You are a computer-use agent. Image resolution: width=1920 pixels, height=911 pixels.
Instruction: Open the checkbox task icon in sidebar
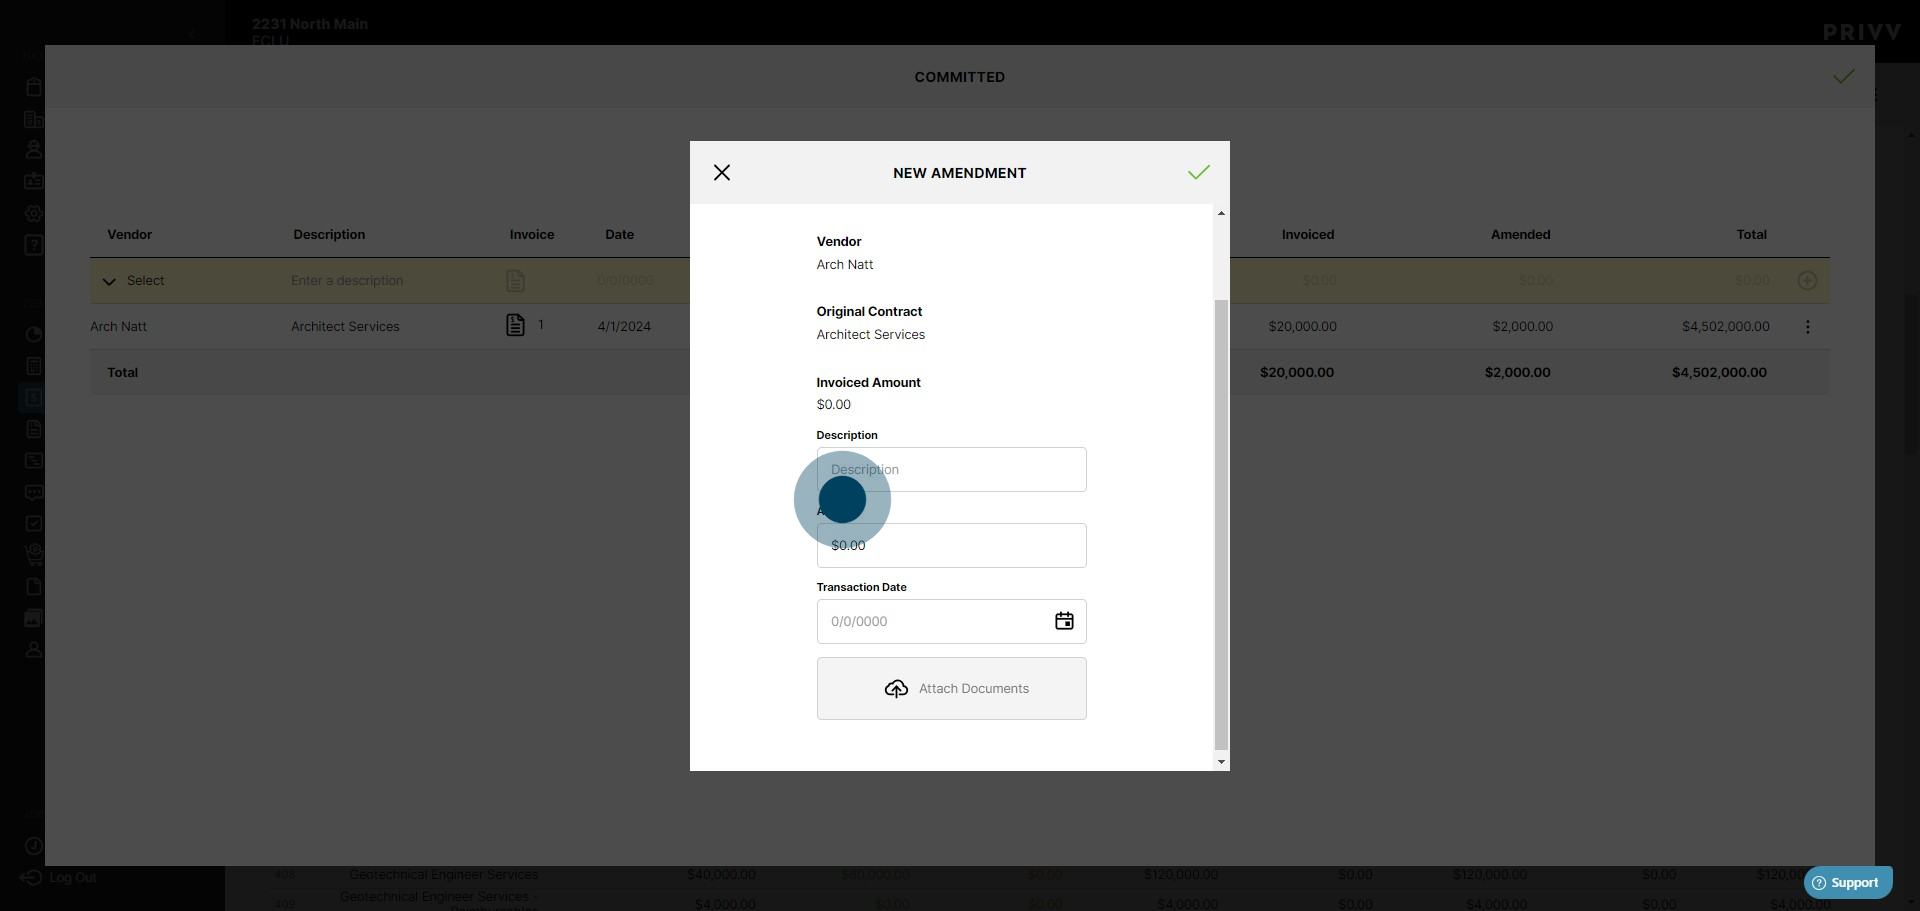[34, 523]
